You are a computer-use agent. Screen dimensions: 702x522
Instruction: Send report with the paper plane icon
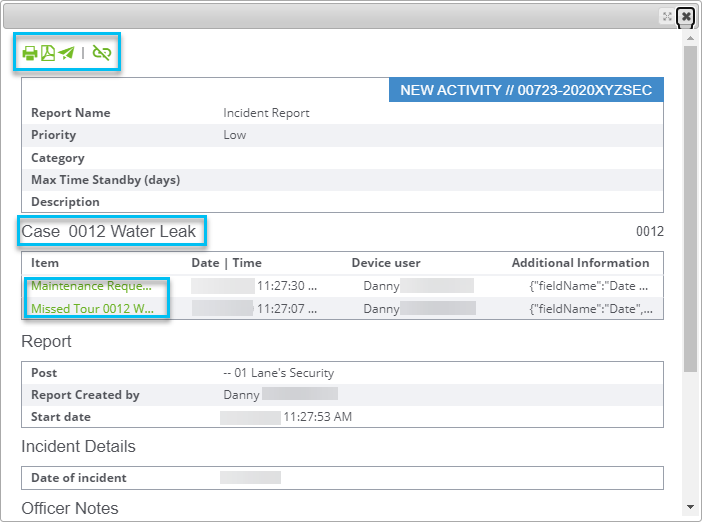click(66, 53)
